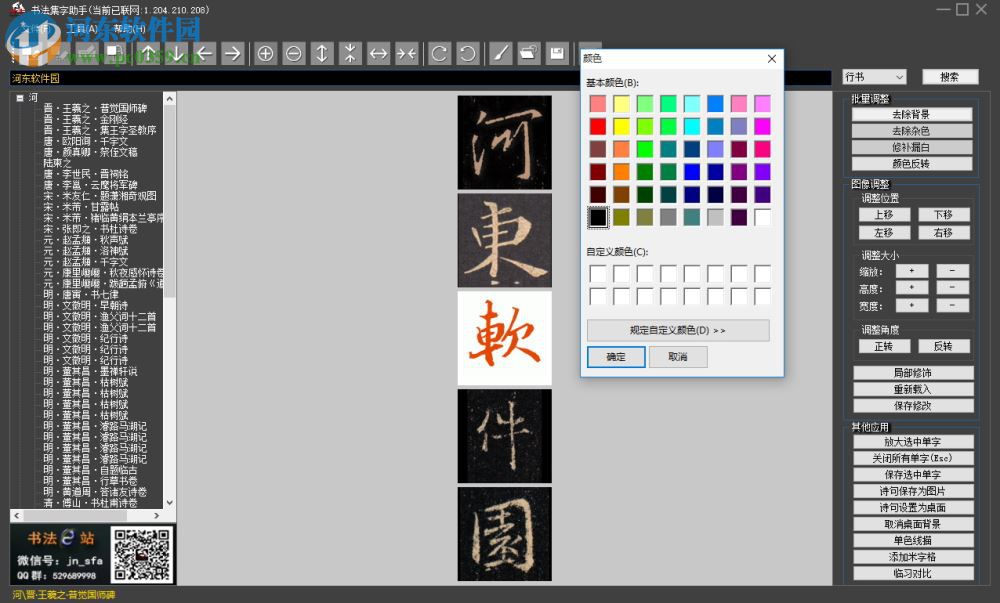Click the increase height vertical arrows icon
1000x603 pixels.
click(322, 54)
